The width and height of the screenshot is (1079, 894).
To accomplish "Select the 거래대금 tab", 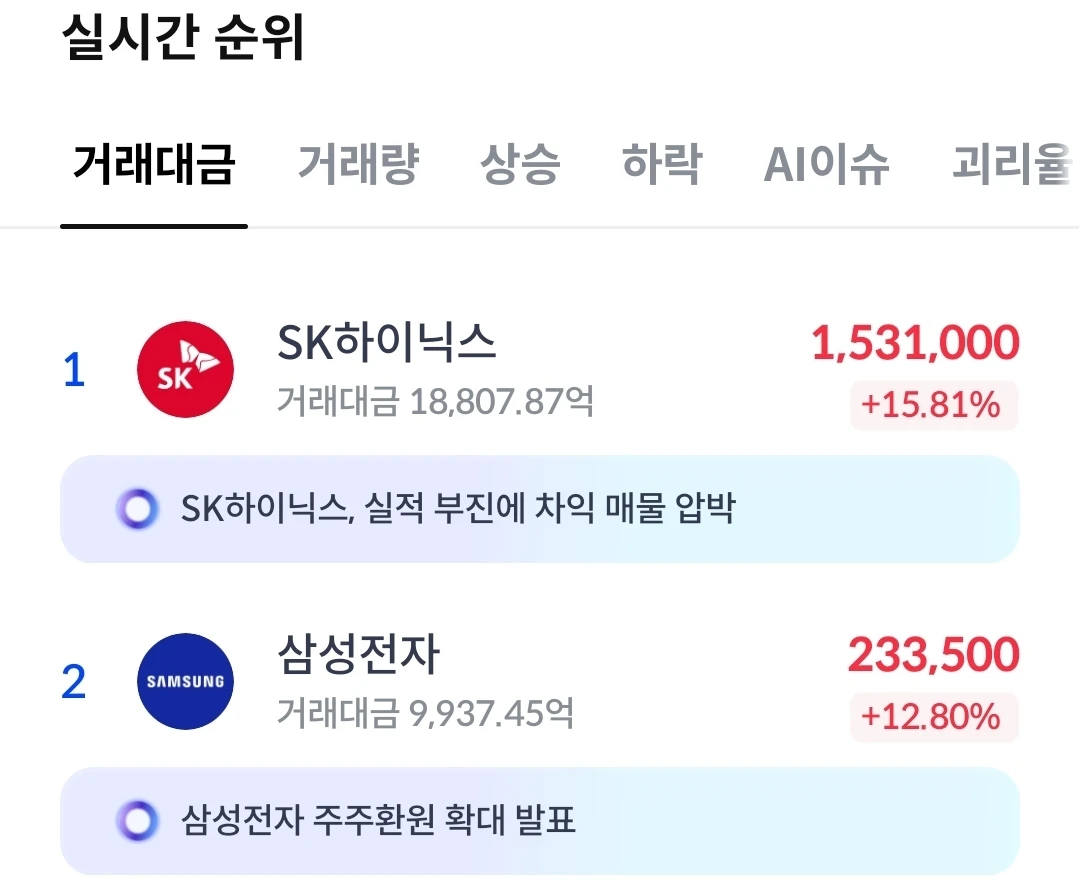I will coord(154,164).
